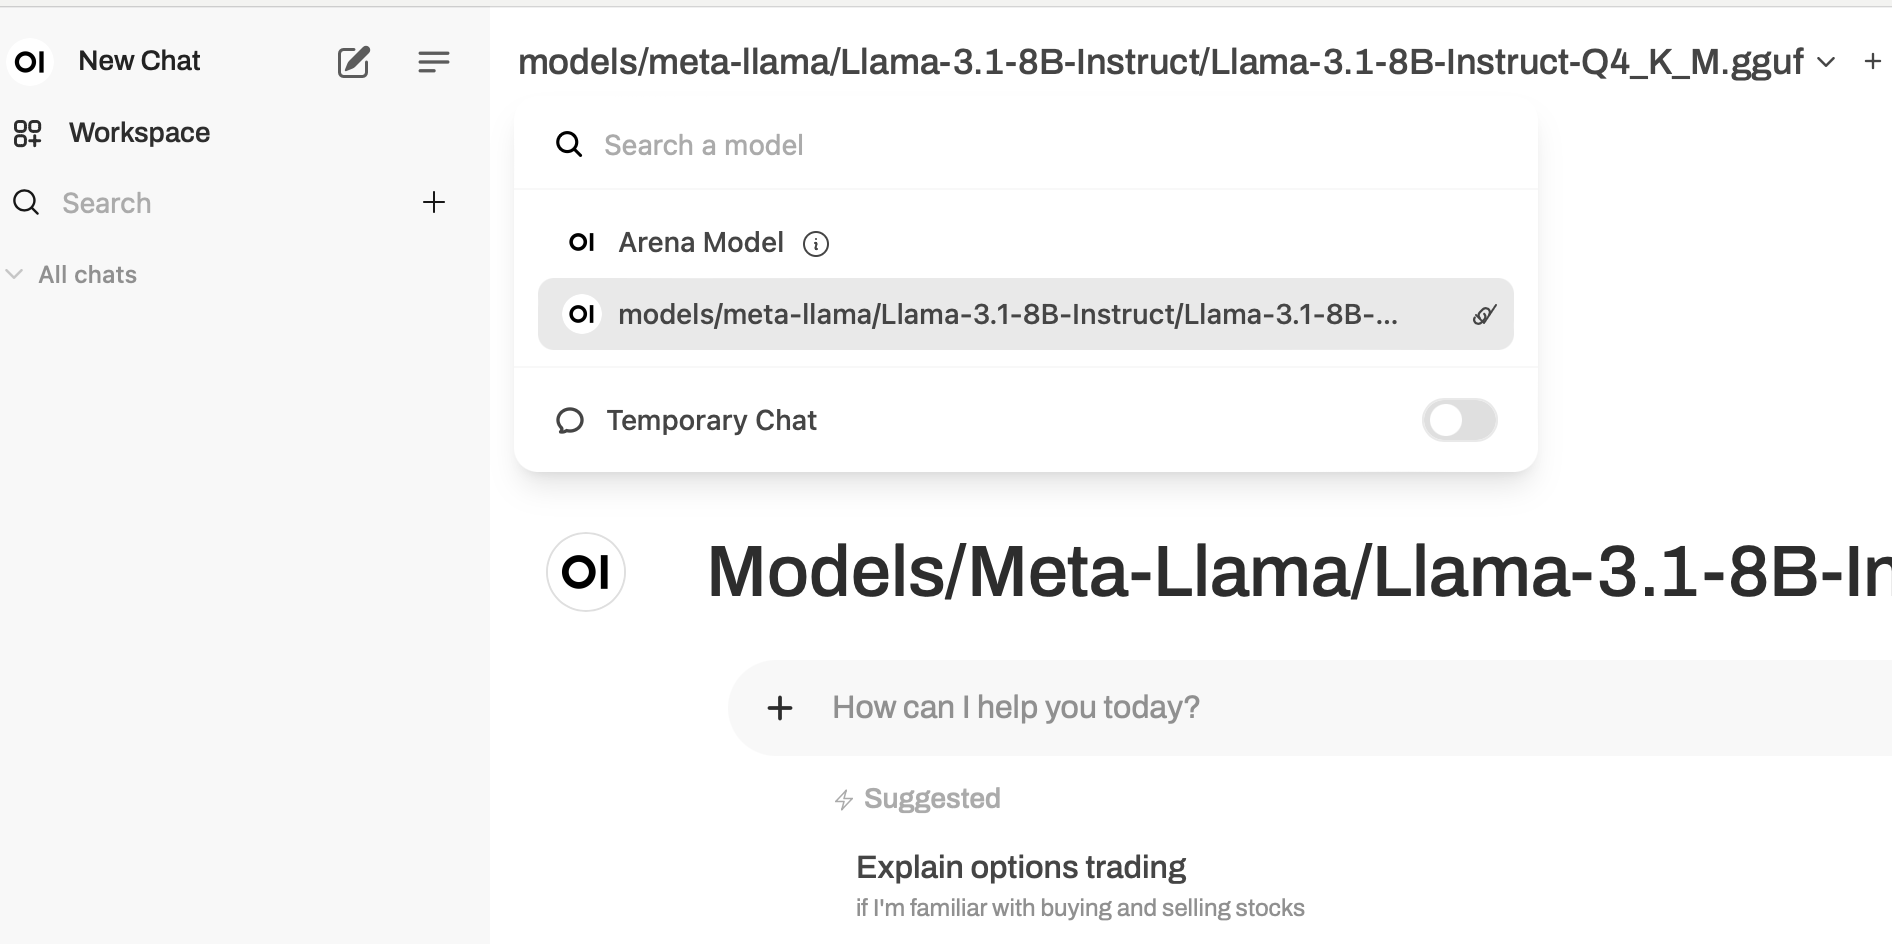Type in the Search a model field
Screen dimensions: 1892x944
point(1000,145)
